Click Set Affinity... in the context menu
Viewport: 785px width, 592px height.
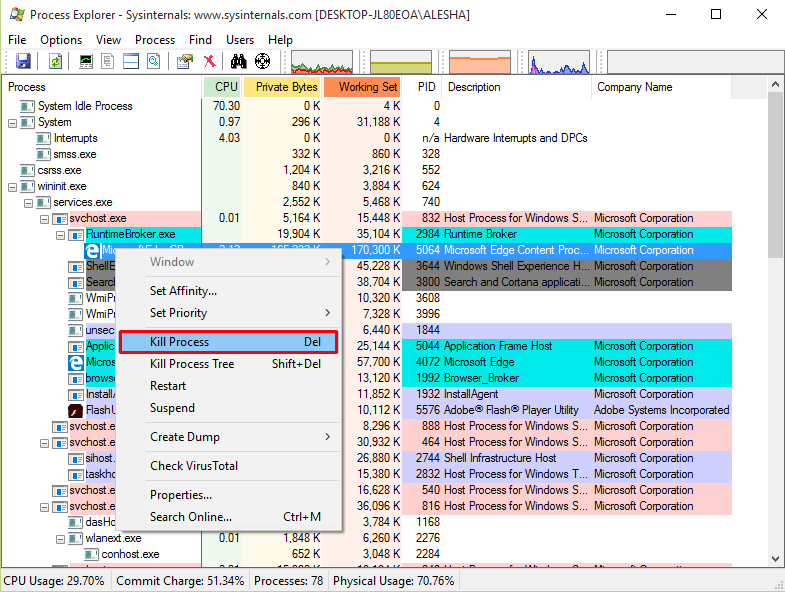[x=231, y=291]
